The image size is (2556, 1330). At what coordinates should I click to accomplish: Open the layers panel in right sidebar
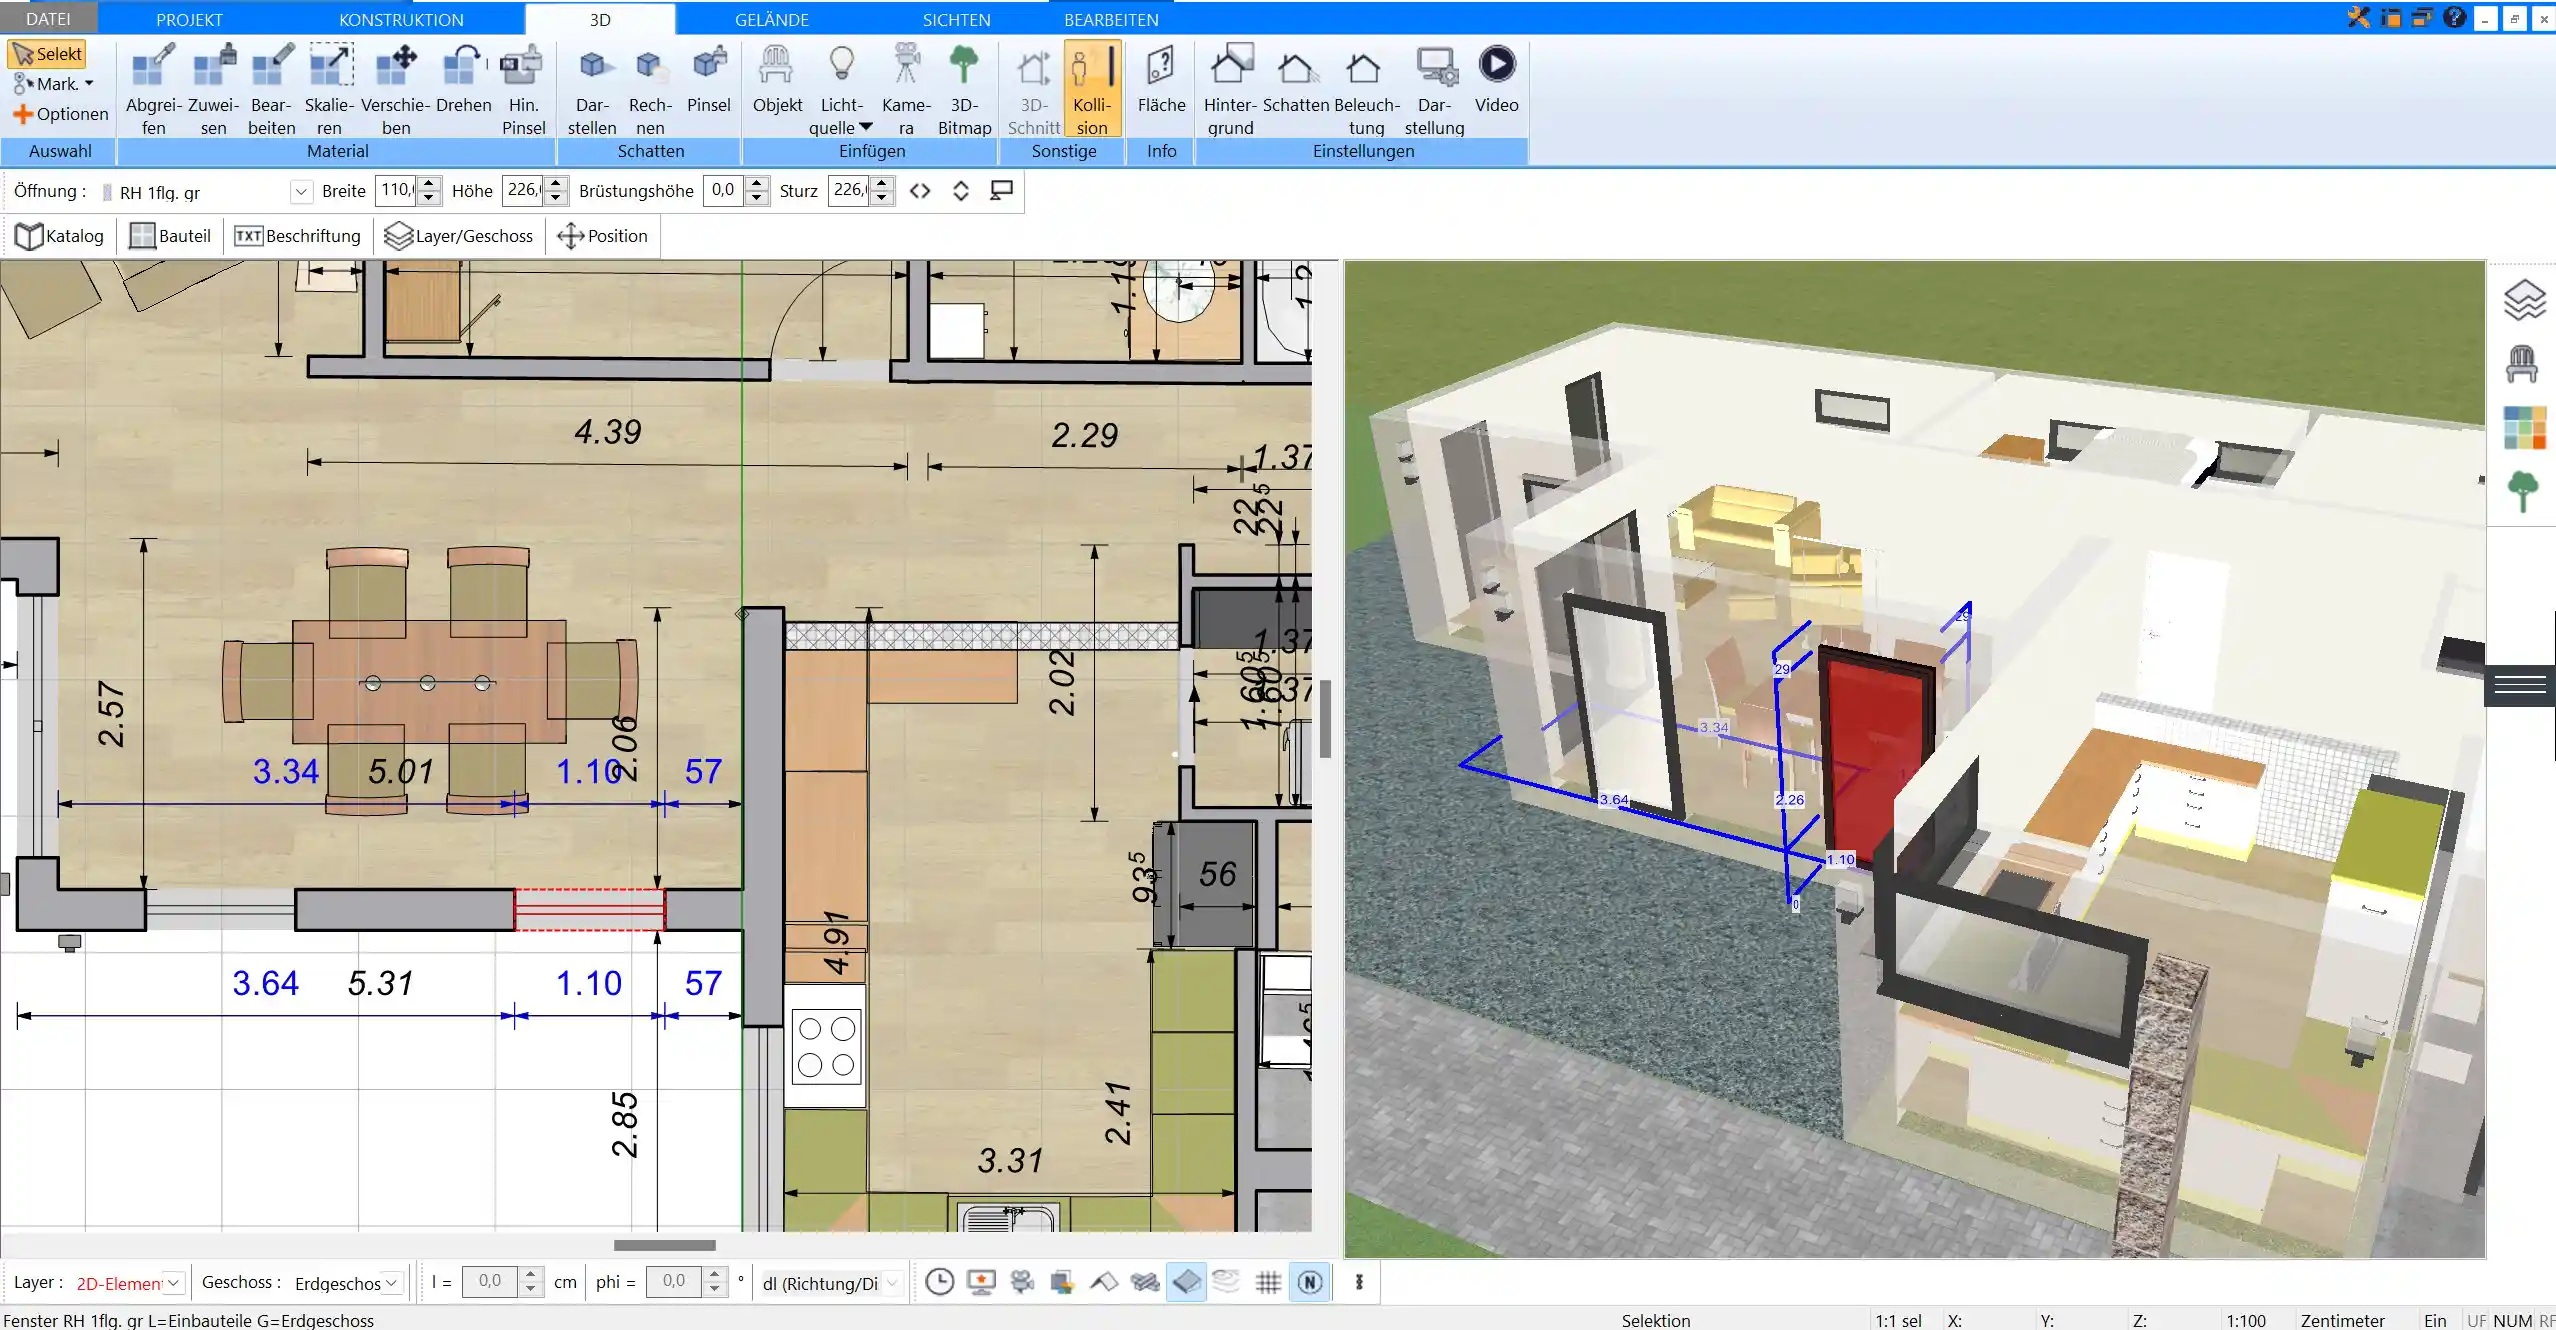click(2524, 300)
